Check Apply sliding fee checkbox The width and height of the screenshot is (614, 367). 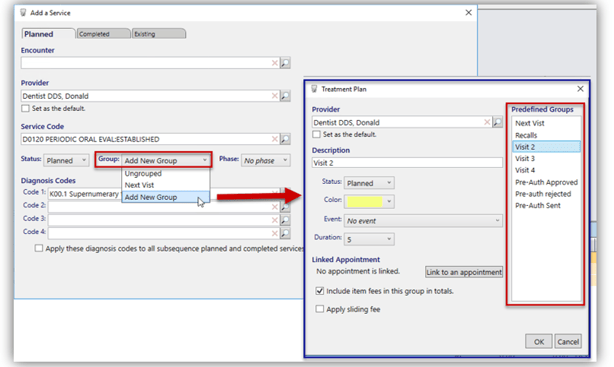320,309
